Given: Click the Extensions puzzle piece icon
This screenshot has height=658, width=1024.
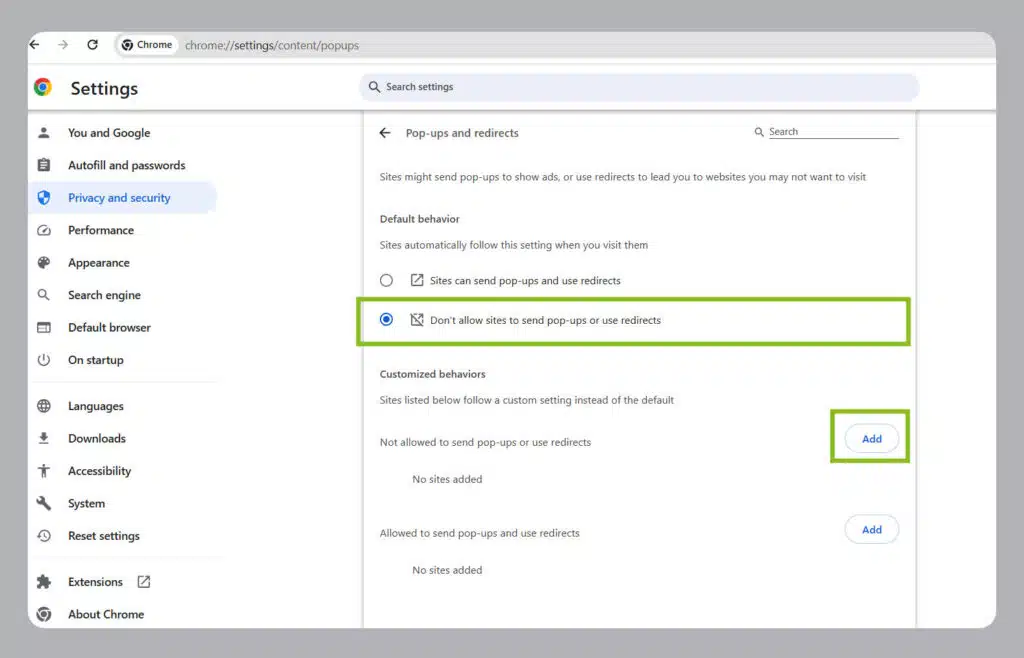Looking at the screenshot, I should (44, 582).
